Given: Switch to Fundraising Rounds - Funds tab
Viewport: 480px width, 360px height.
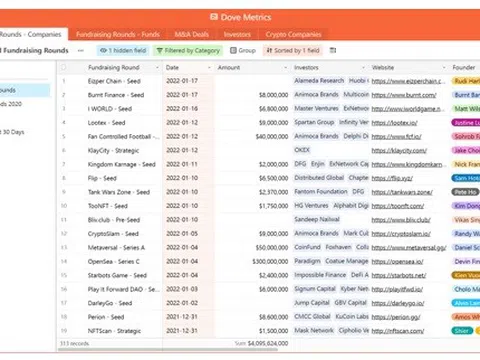Looking at the screenshot, I should pos(118,34).
